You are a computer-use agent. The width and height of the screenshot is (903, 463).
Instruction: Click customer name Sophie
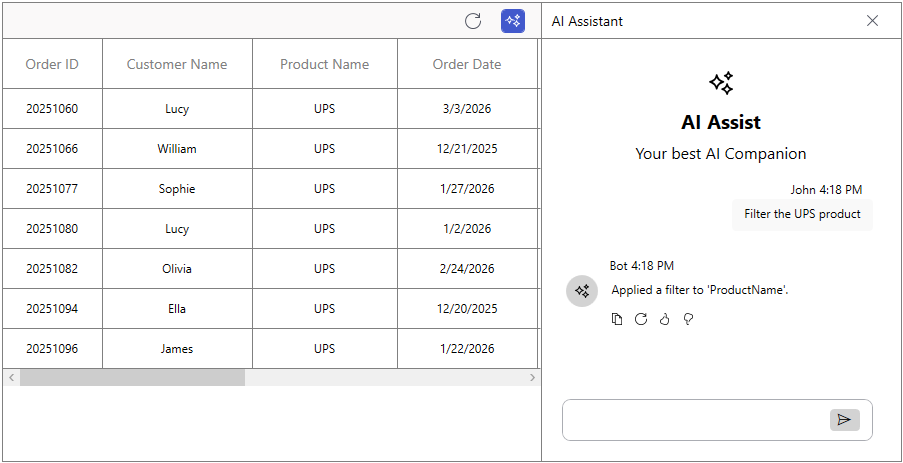pos(177,189)
